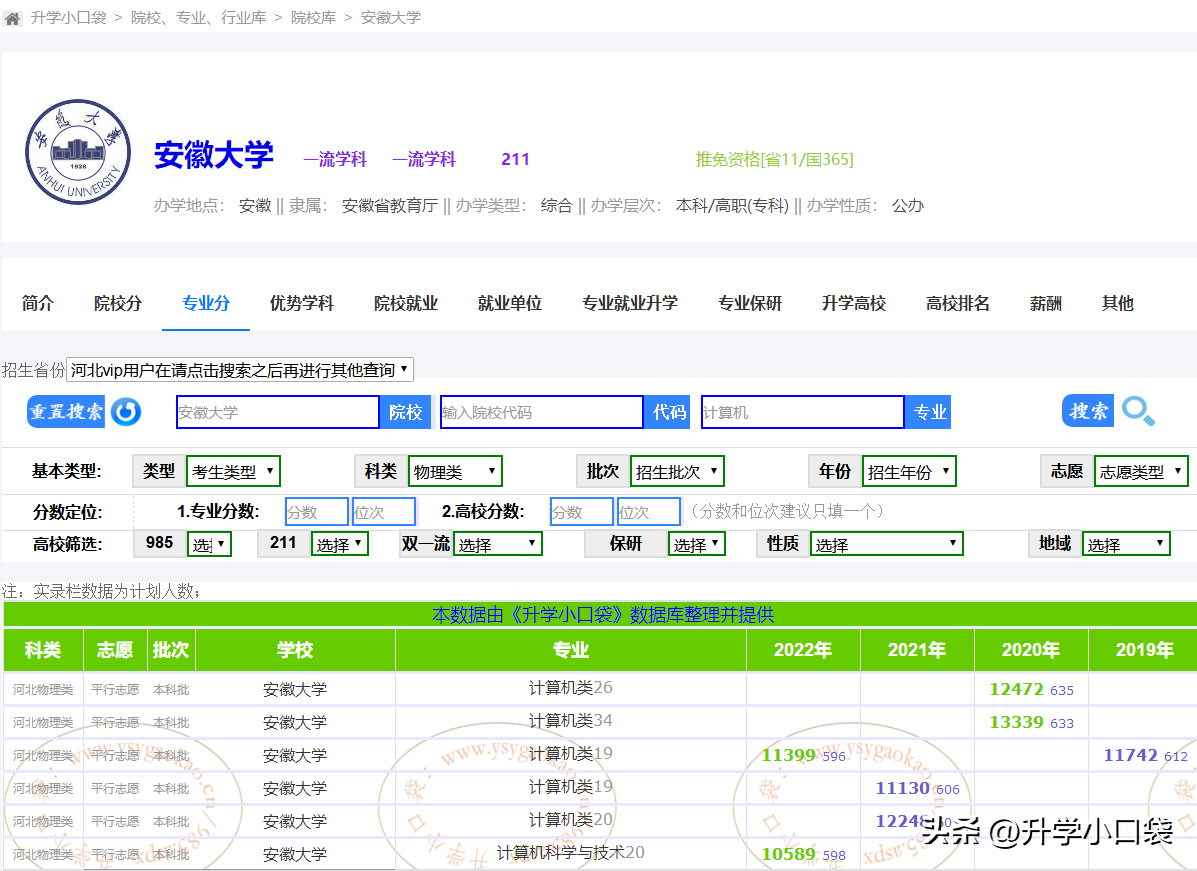Open 专业就业升学 tab

(x=629, y=303)
